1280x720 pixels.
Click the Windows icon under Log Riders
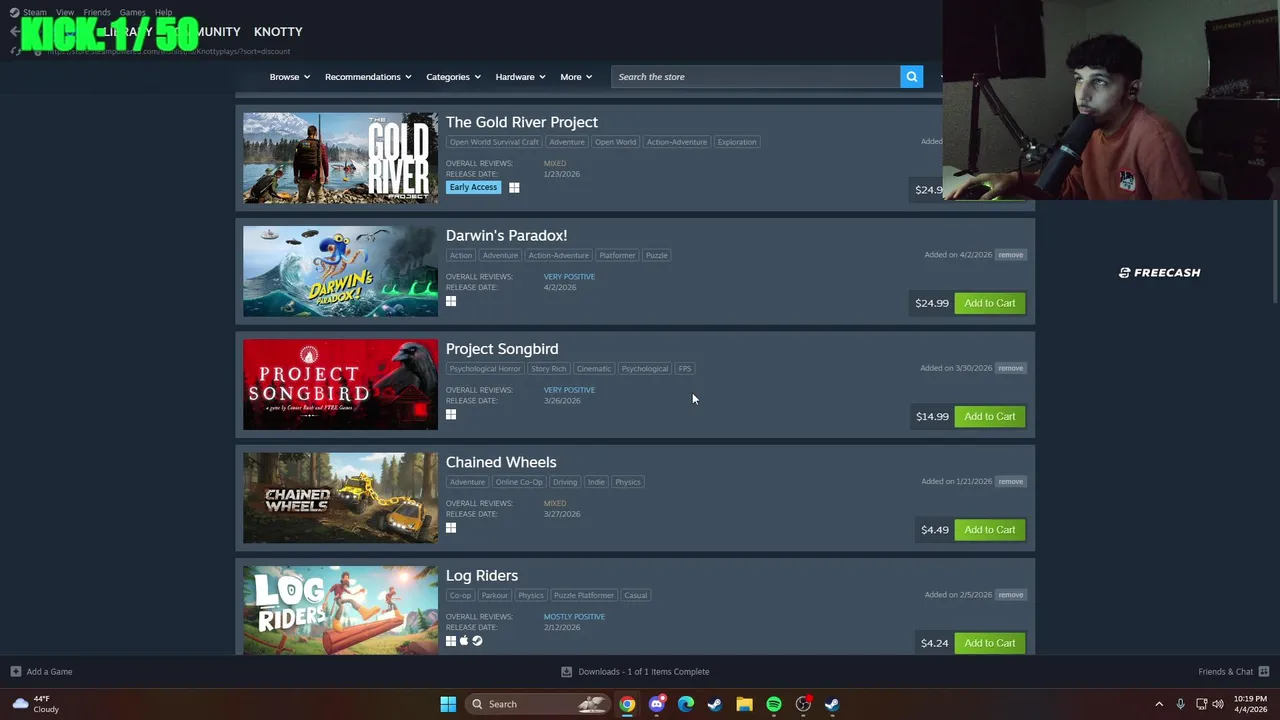[x=451, y=641]
